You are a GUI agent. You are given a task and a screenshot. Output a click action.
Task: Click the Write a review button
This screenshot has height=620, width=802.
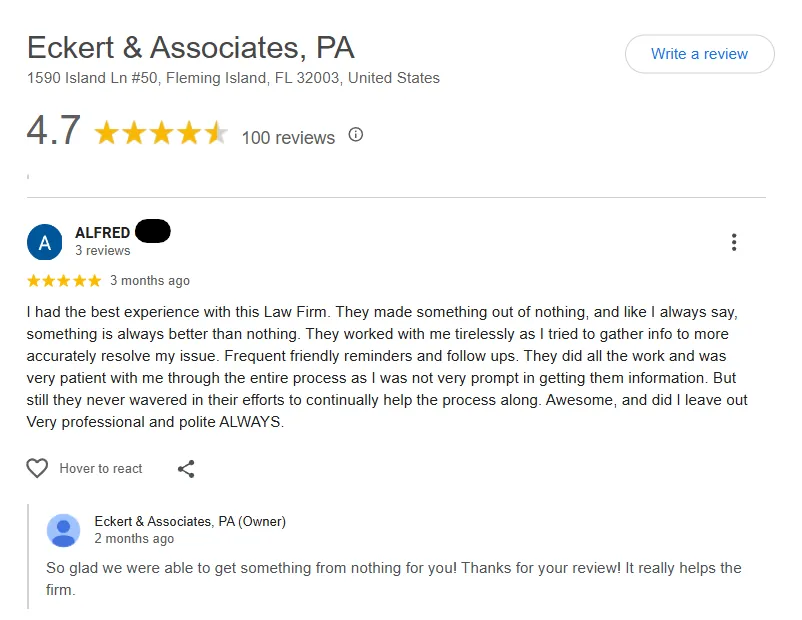click(x=699, y=54)
